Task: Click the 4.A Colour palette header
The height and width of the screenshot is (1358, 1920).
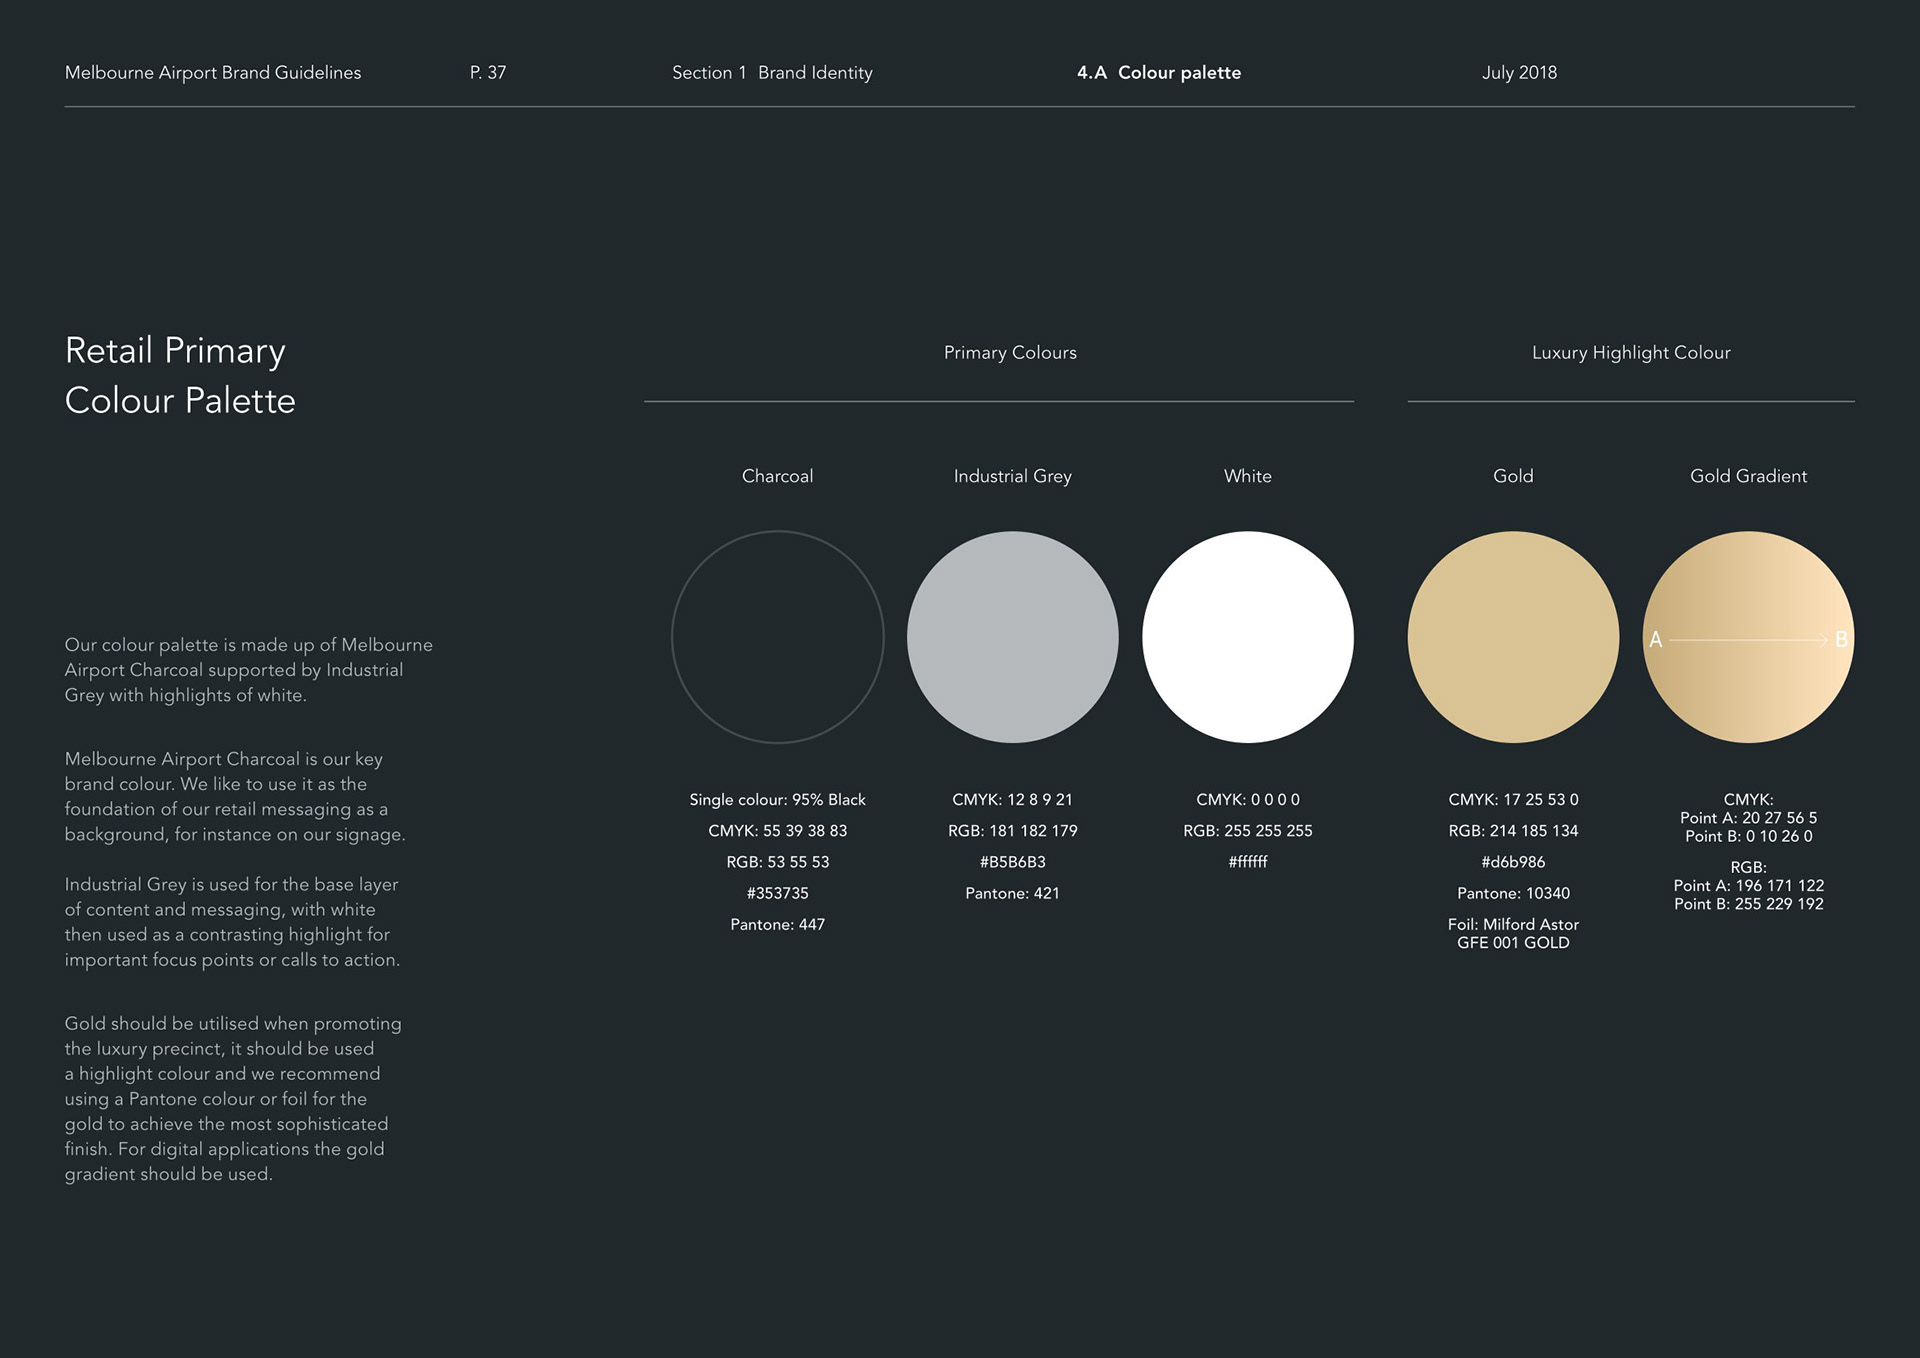Action: (1158, 72)
